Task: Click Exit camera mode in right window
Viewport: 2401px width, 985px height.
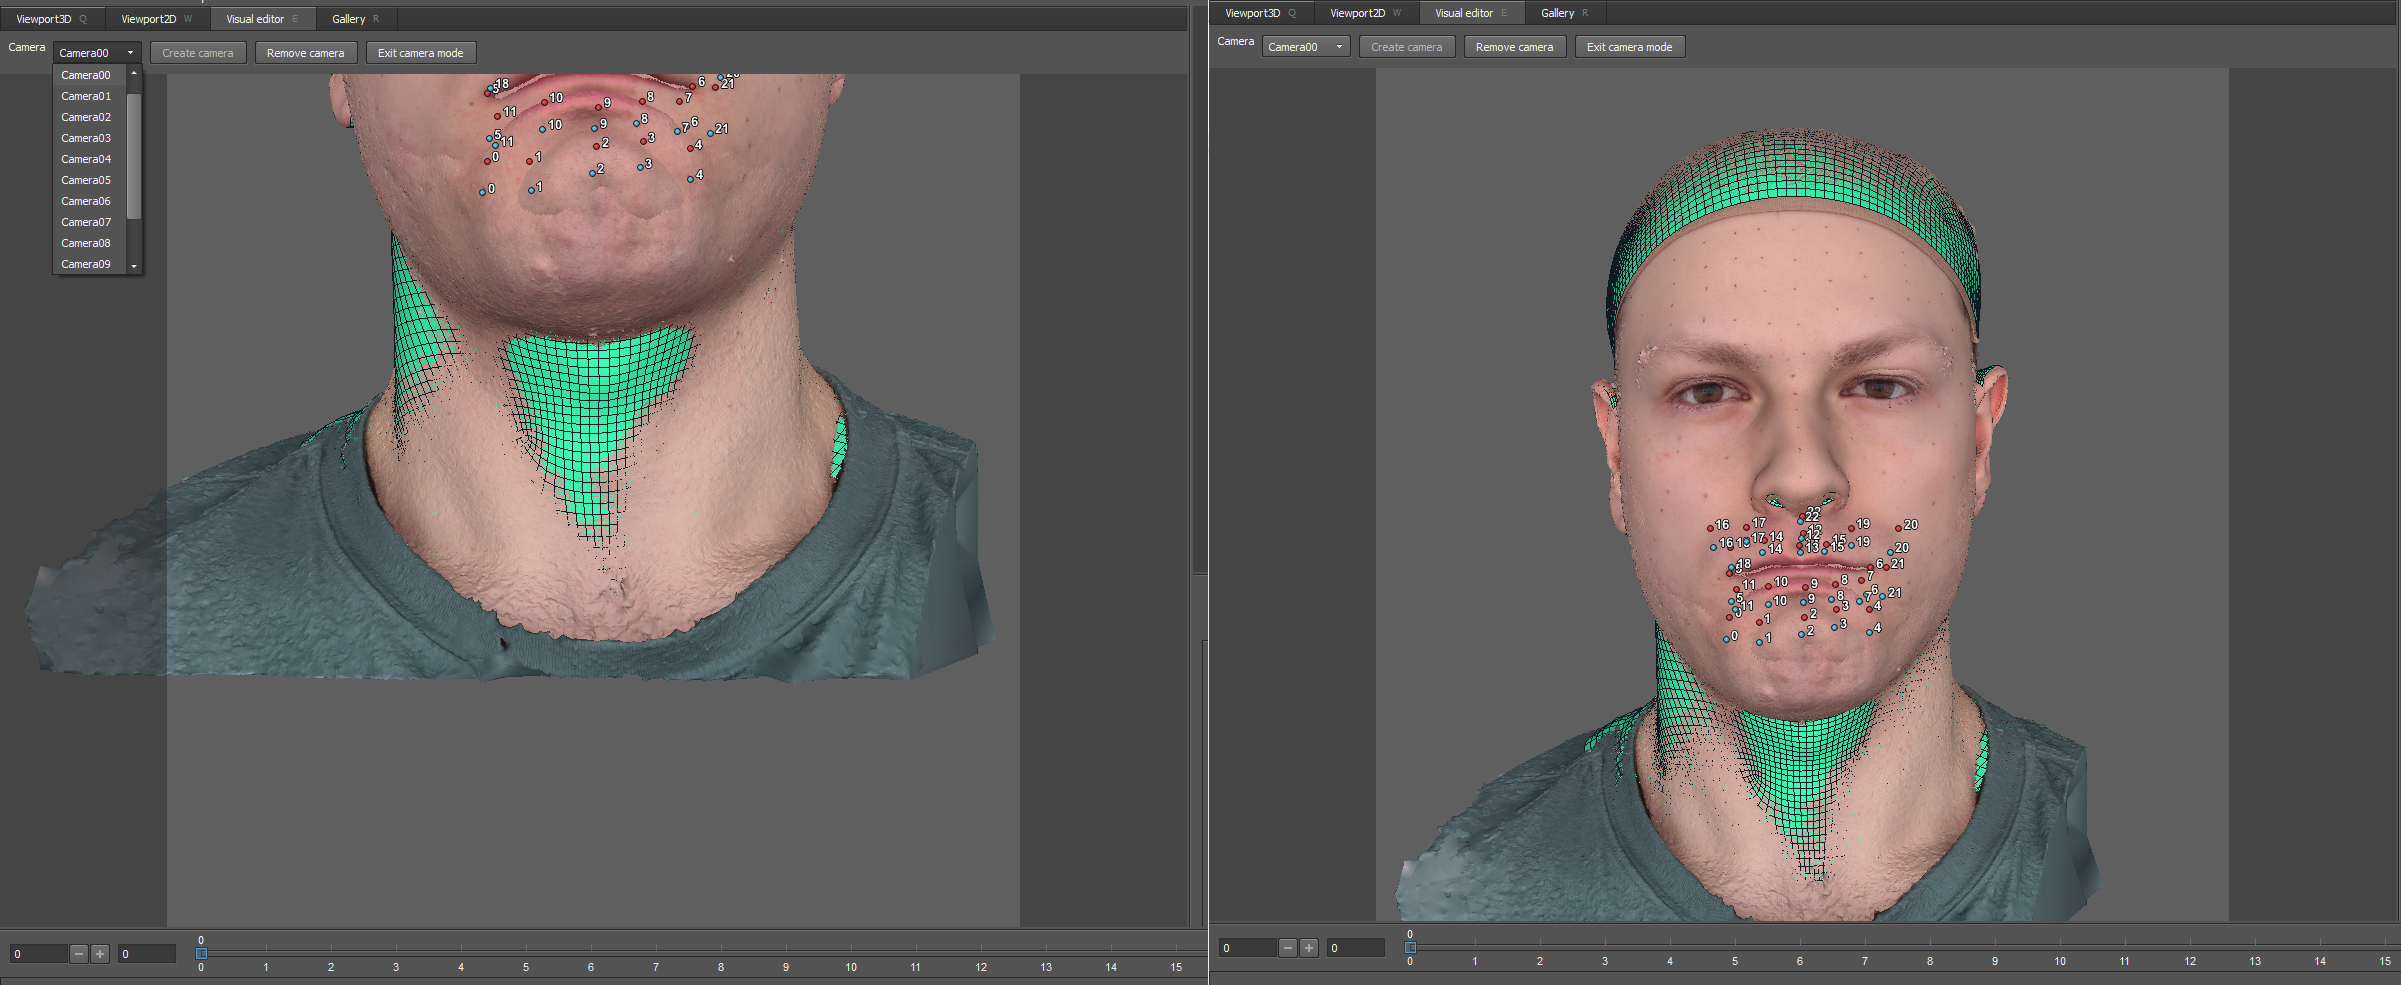Action: pos(1630,47)
